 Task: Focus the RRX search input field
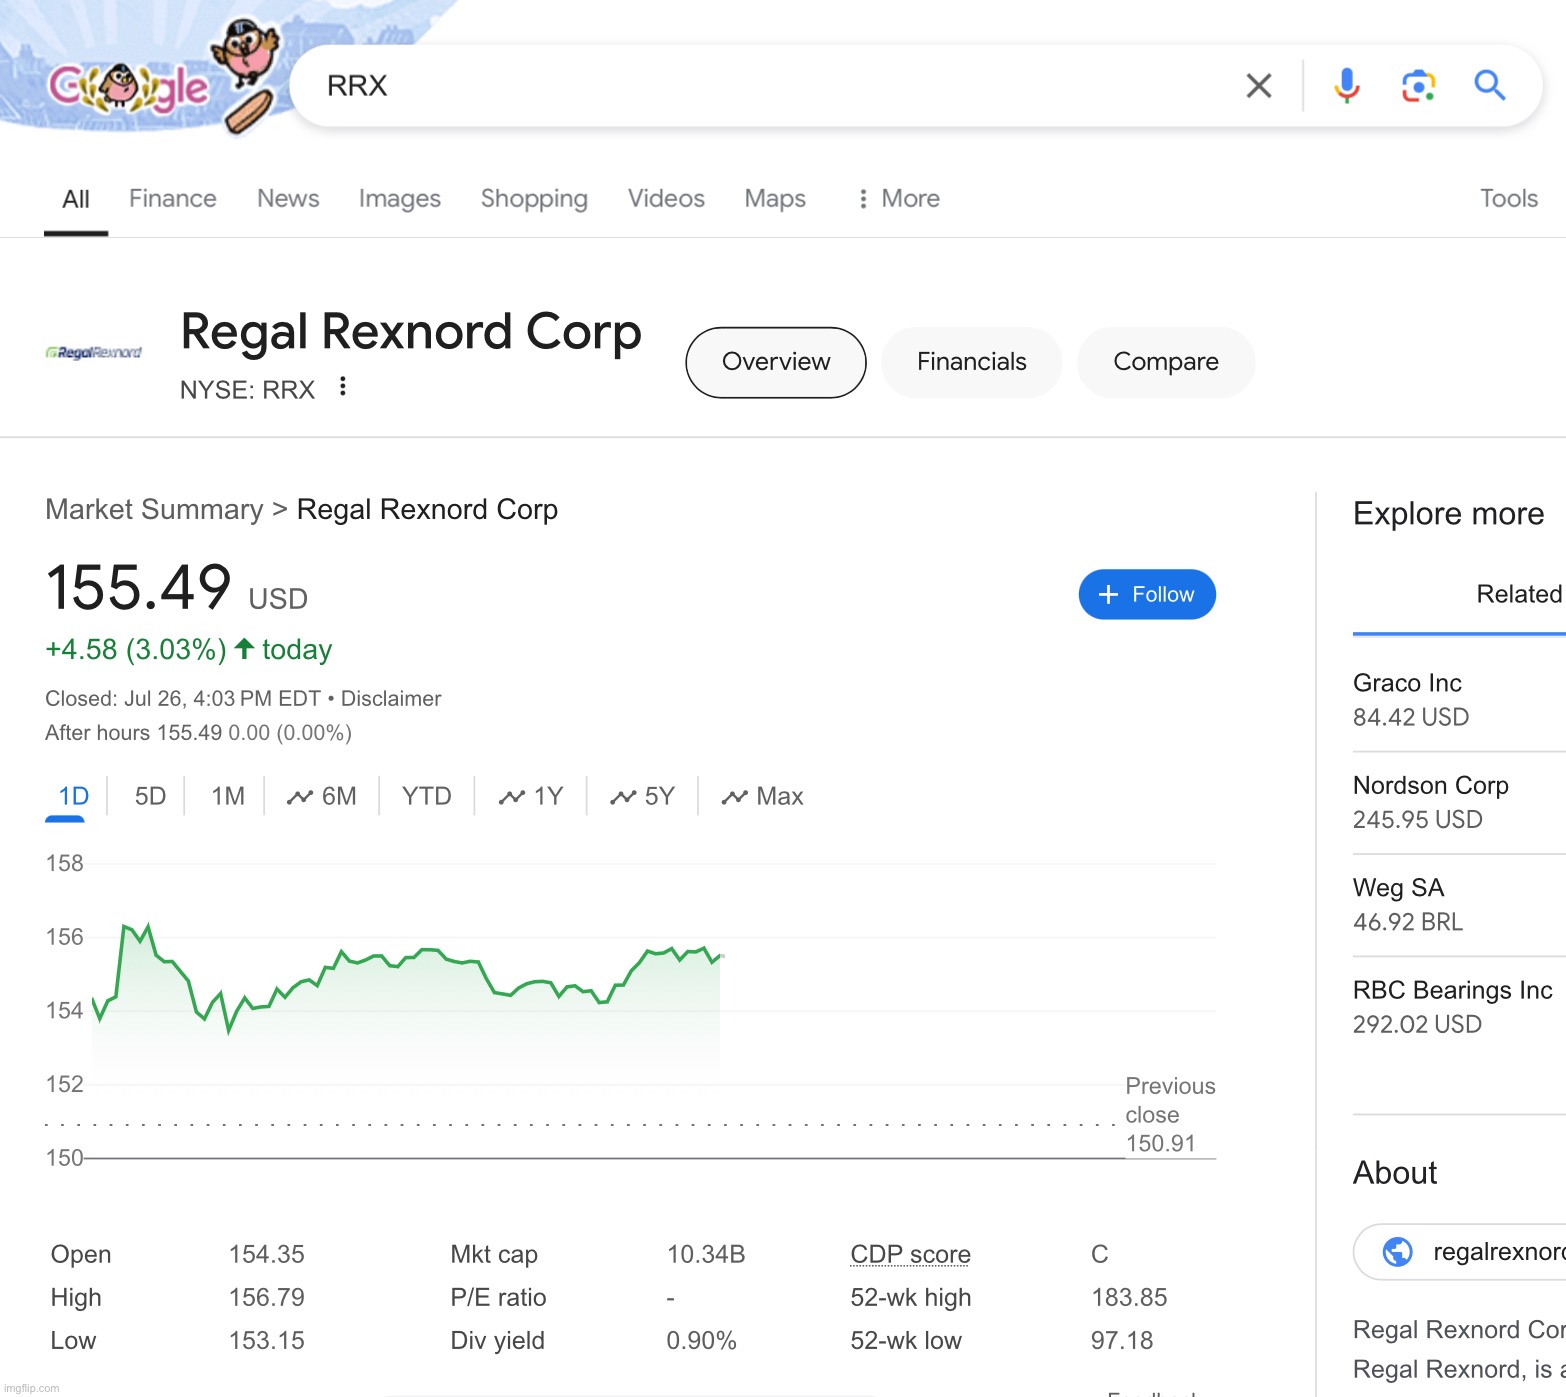[770, 86]
